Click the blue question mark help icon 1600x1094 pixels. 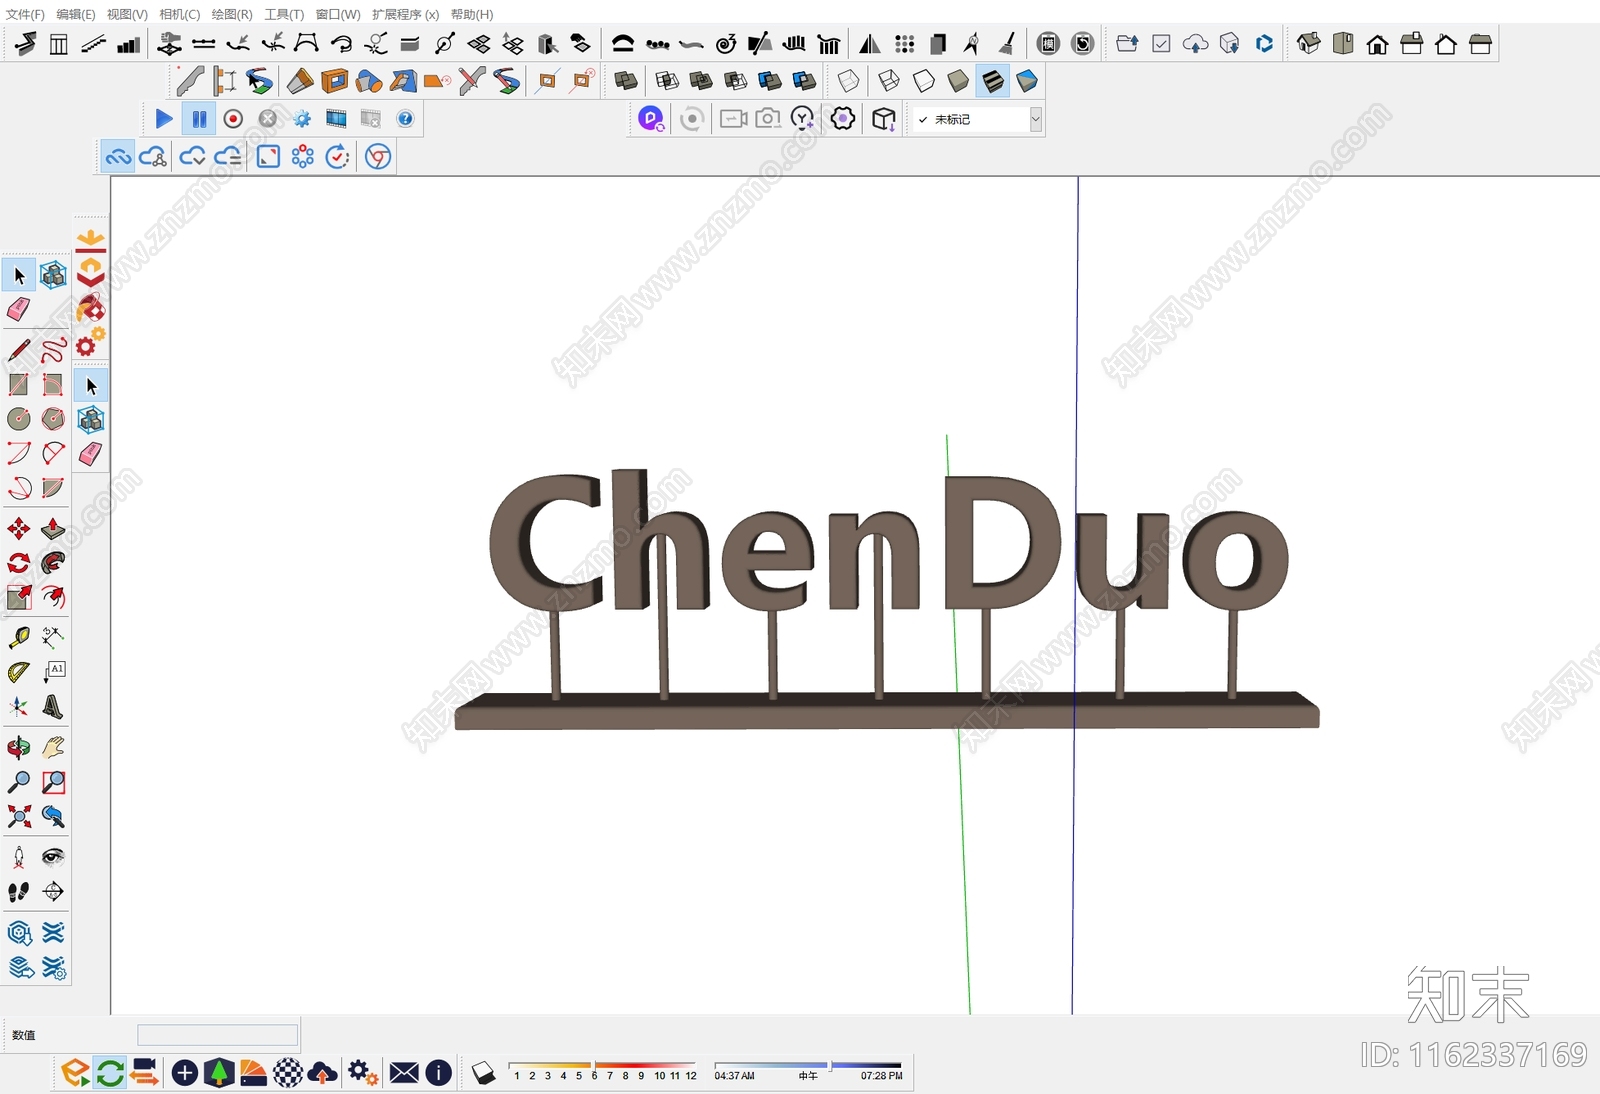(405, 119)
